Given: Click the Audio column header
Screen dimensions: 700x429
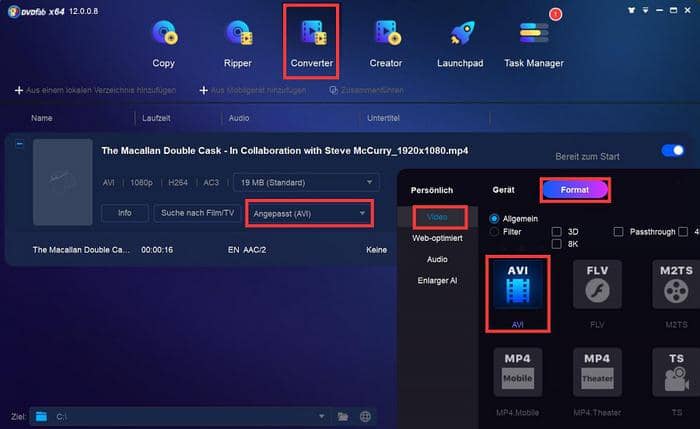Looking at the screenshot, I should click(239, 118).
